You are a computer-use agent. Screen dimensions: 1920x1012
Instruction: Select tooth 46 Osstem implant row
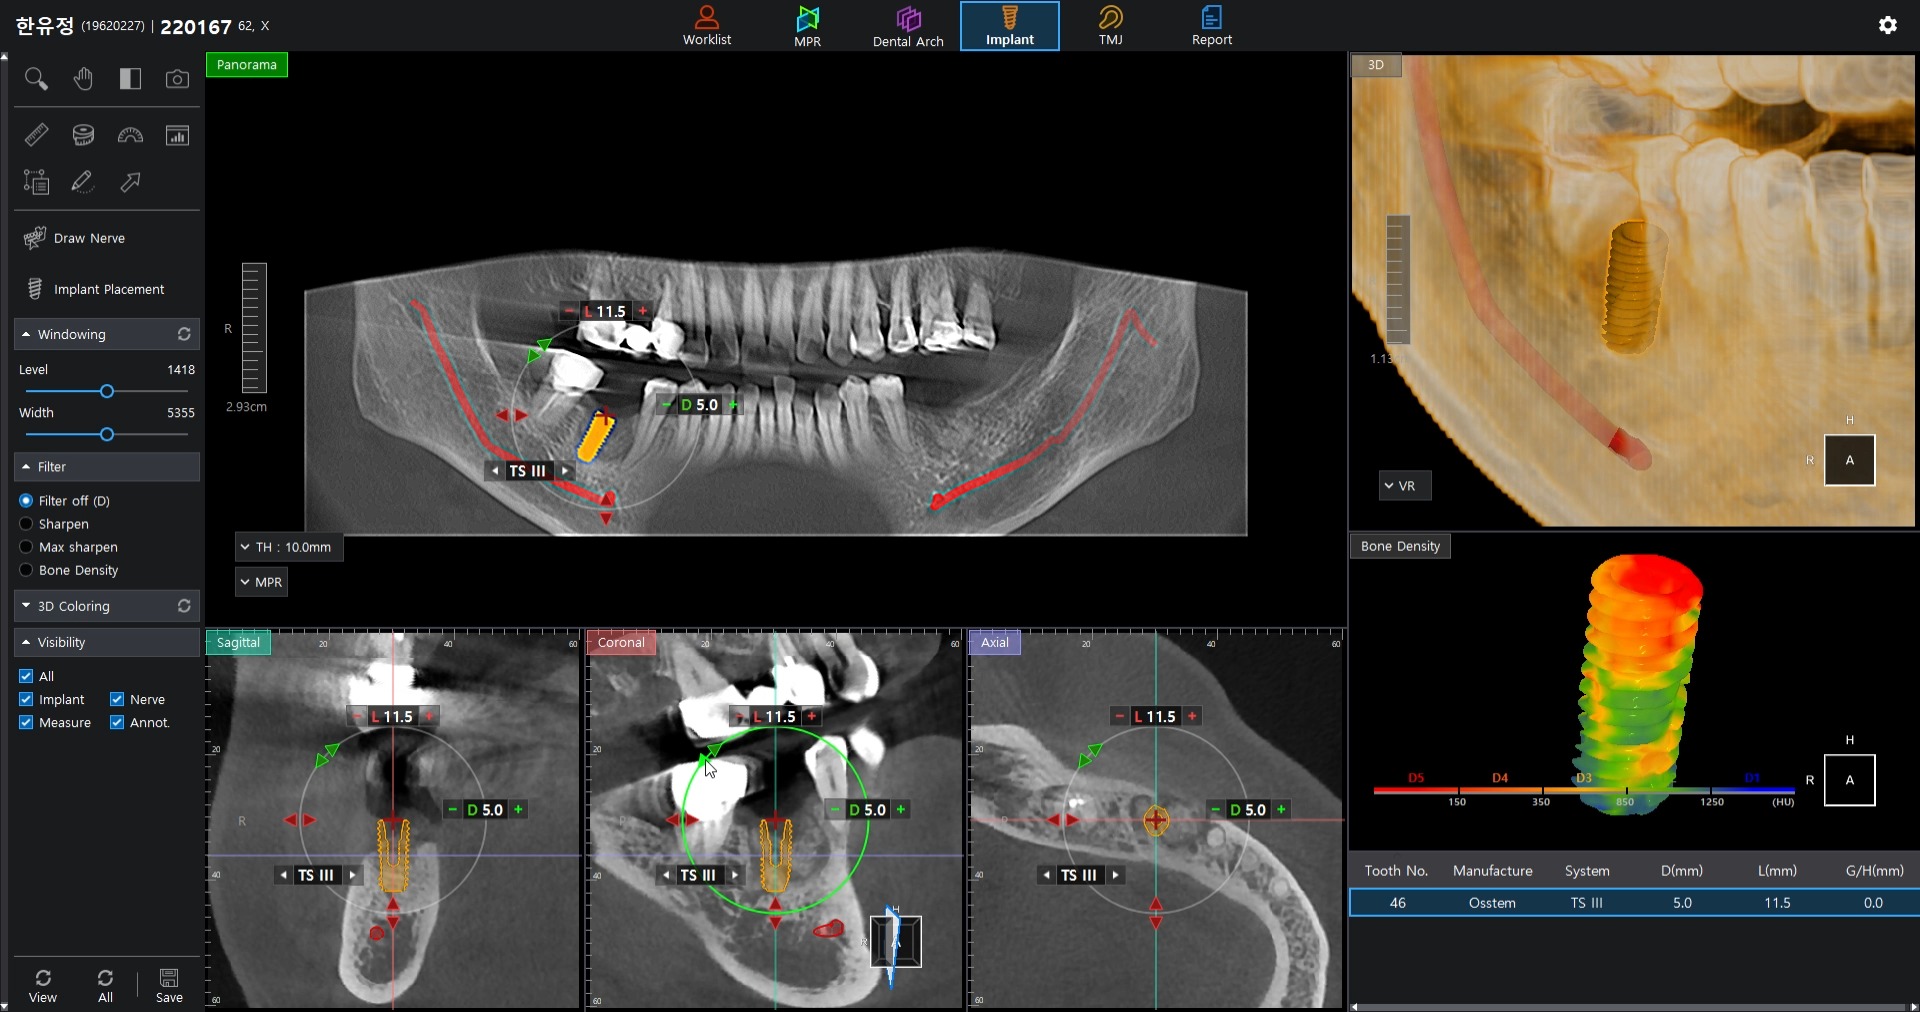click(x=1634, y=903)
